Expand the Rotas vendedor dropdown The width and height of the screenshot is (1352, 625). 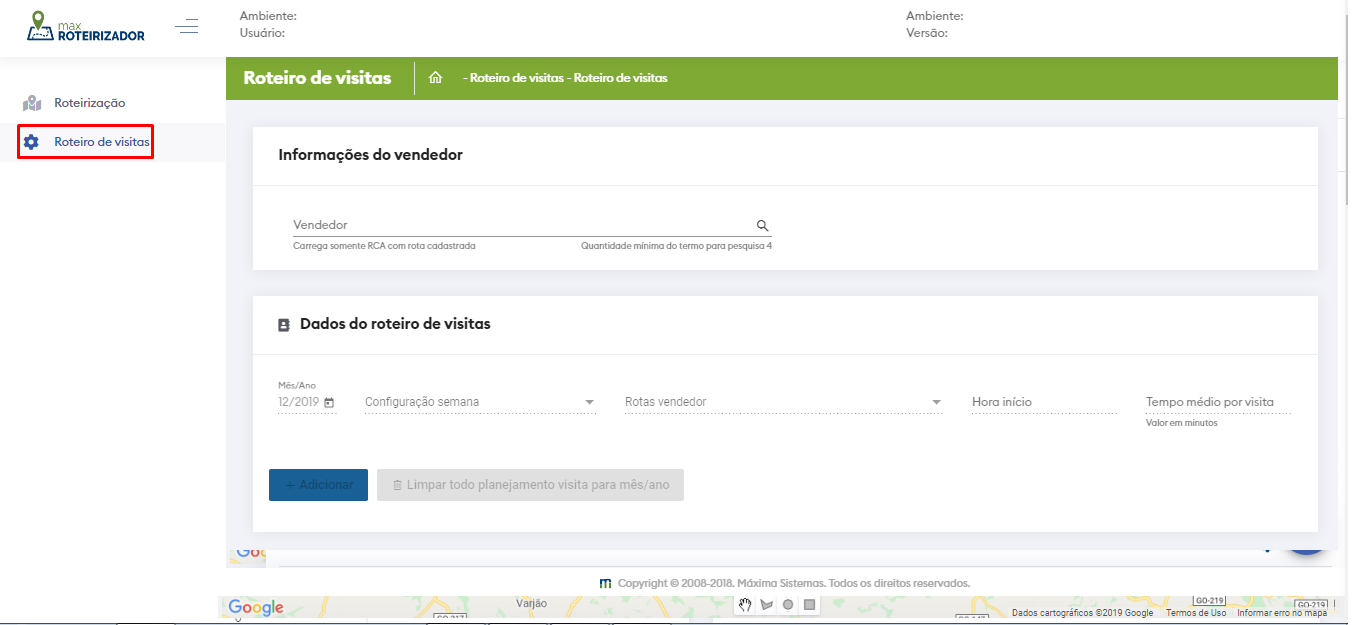(x=936, y=403)
